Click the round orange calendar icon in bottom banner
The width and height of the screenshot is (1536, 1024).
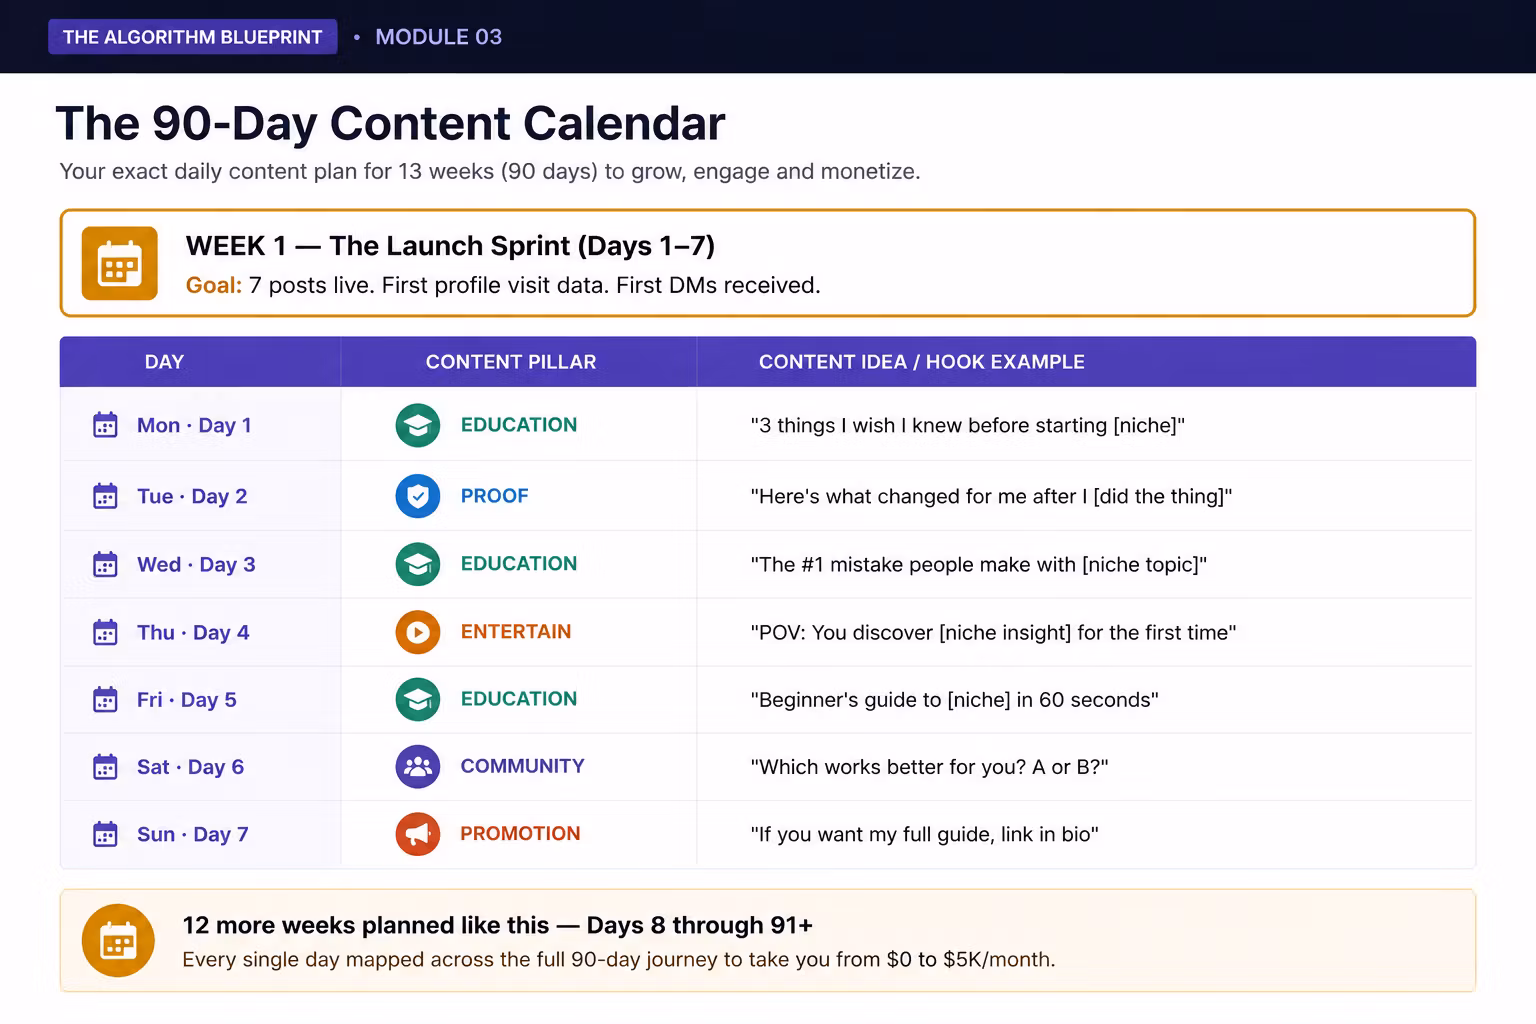(x=118, y=940)
